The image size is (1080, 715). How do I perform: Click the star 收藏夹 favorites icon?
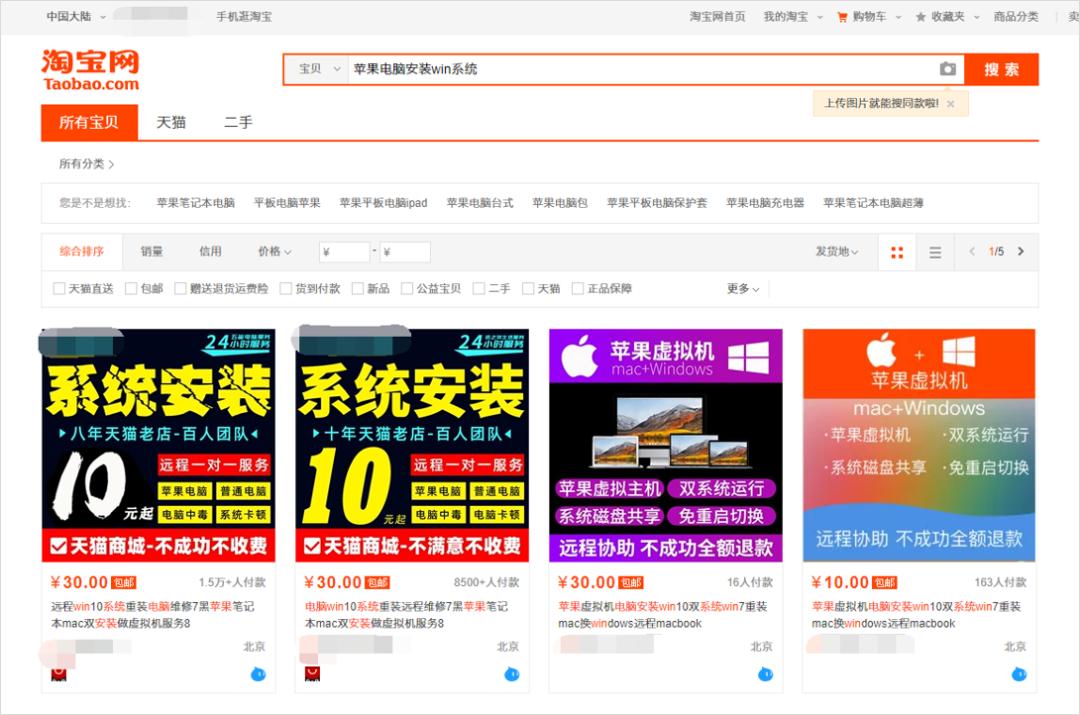[919, 16]
